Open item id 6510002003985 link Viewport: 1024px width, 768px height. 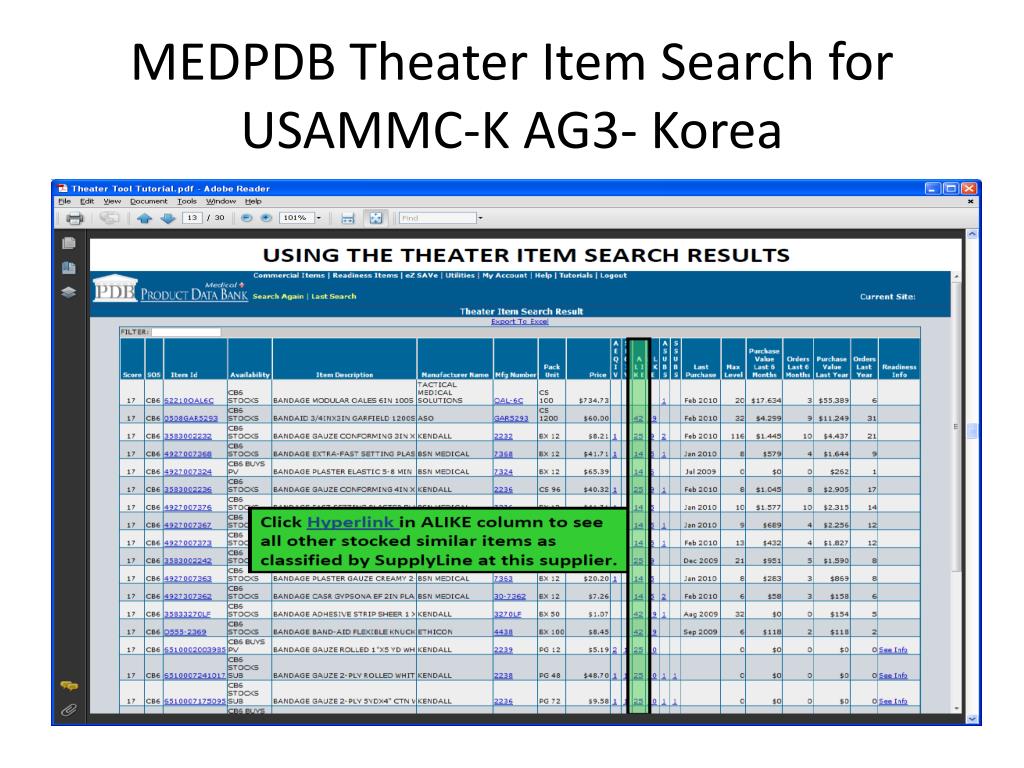(194, 650)
